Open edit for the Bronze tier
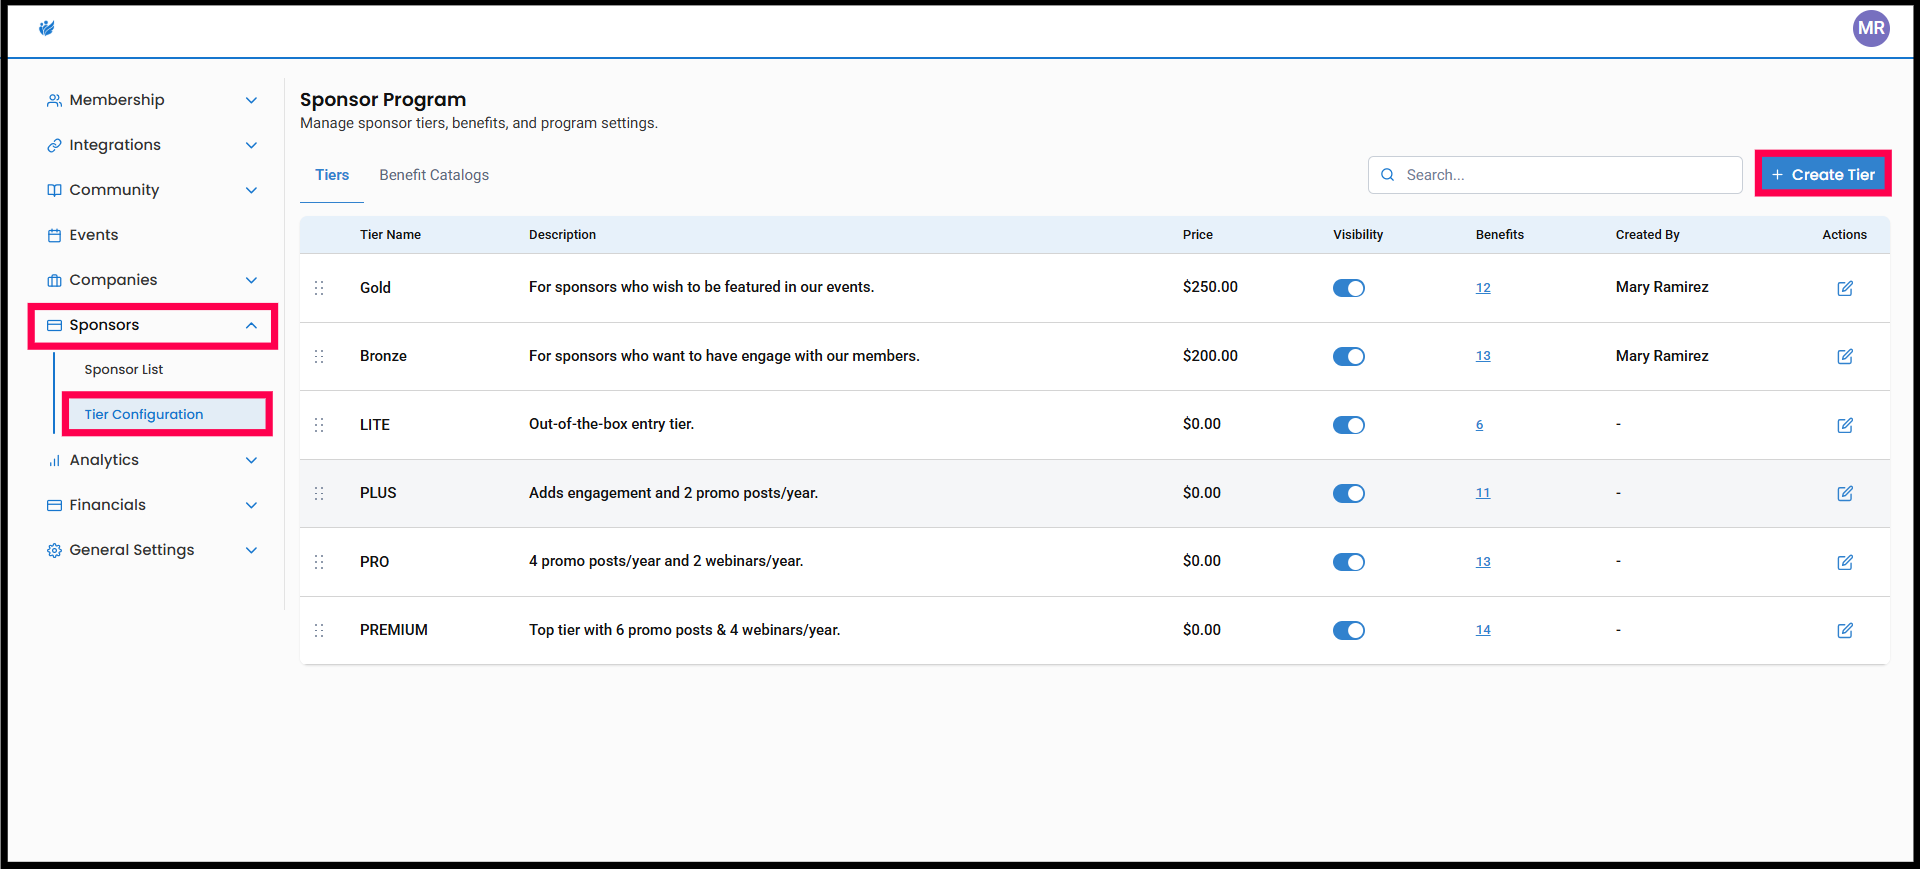Screen dimensions: 1920x869 pos(1844,357)
